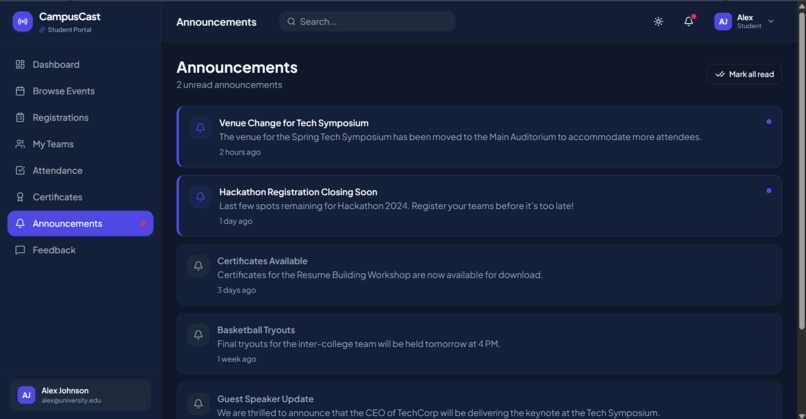Click the '2 hours ago' timestamp

240,152
